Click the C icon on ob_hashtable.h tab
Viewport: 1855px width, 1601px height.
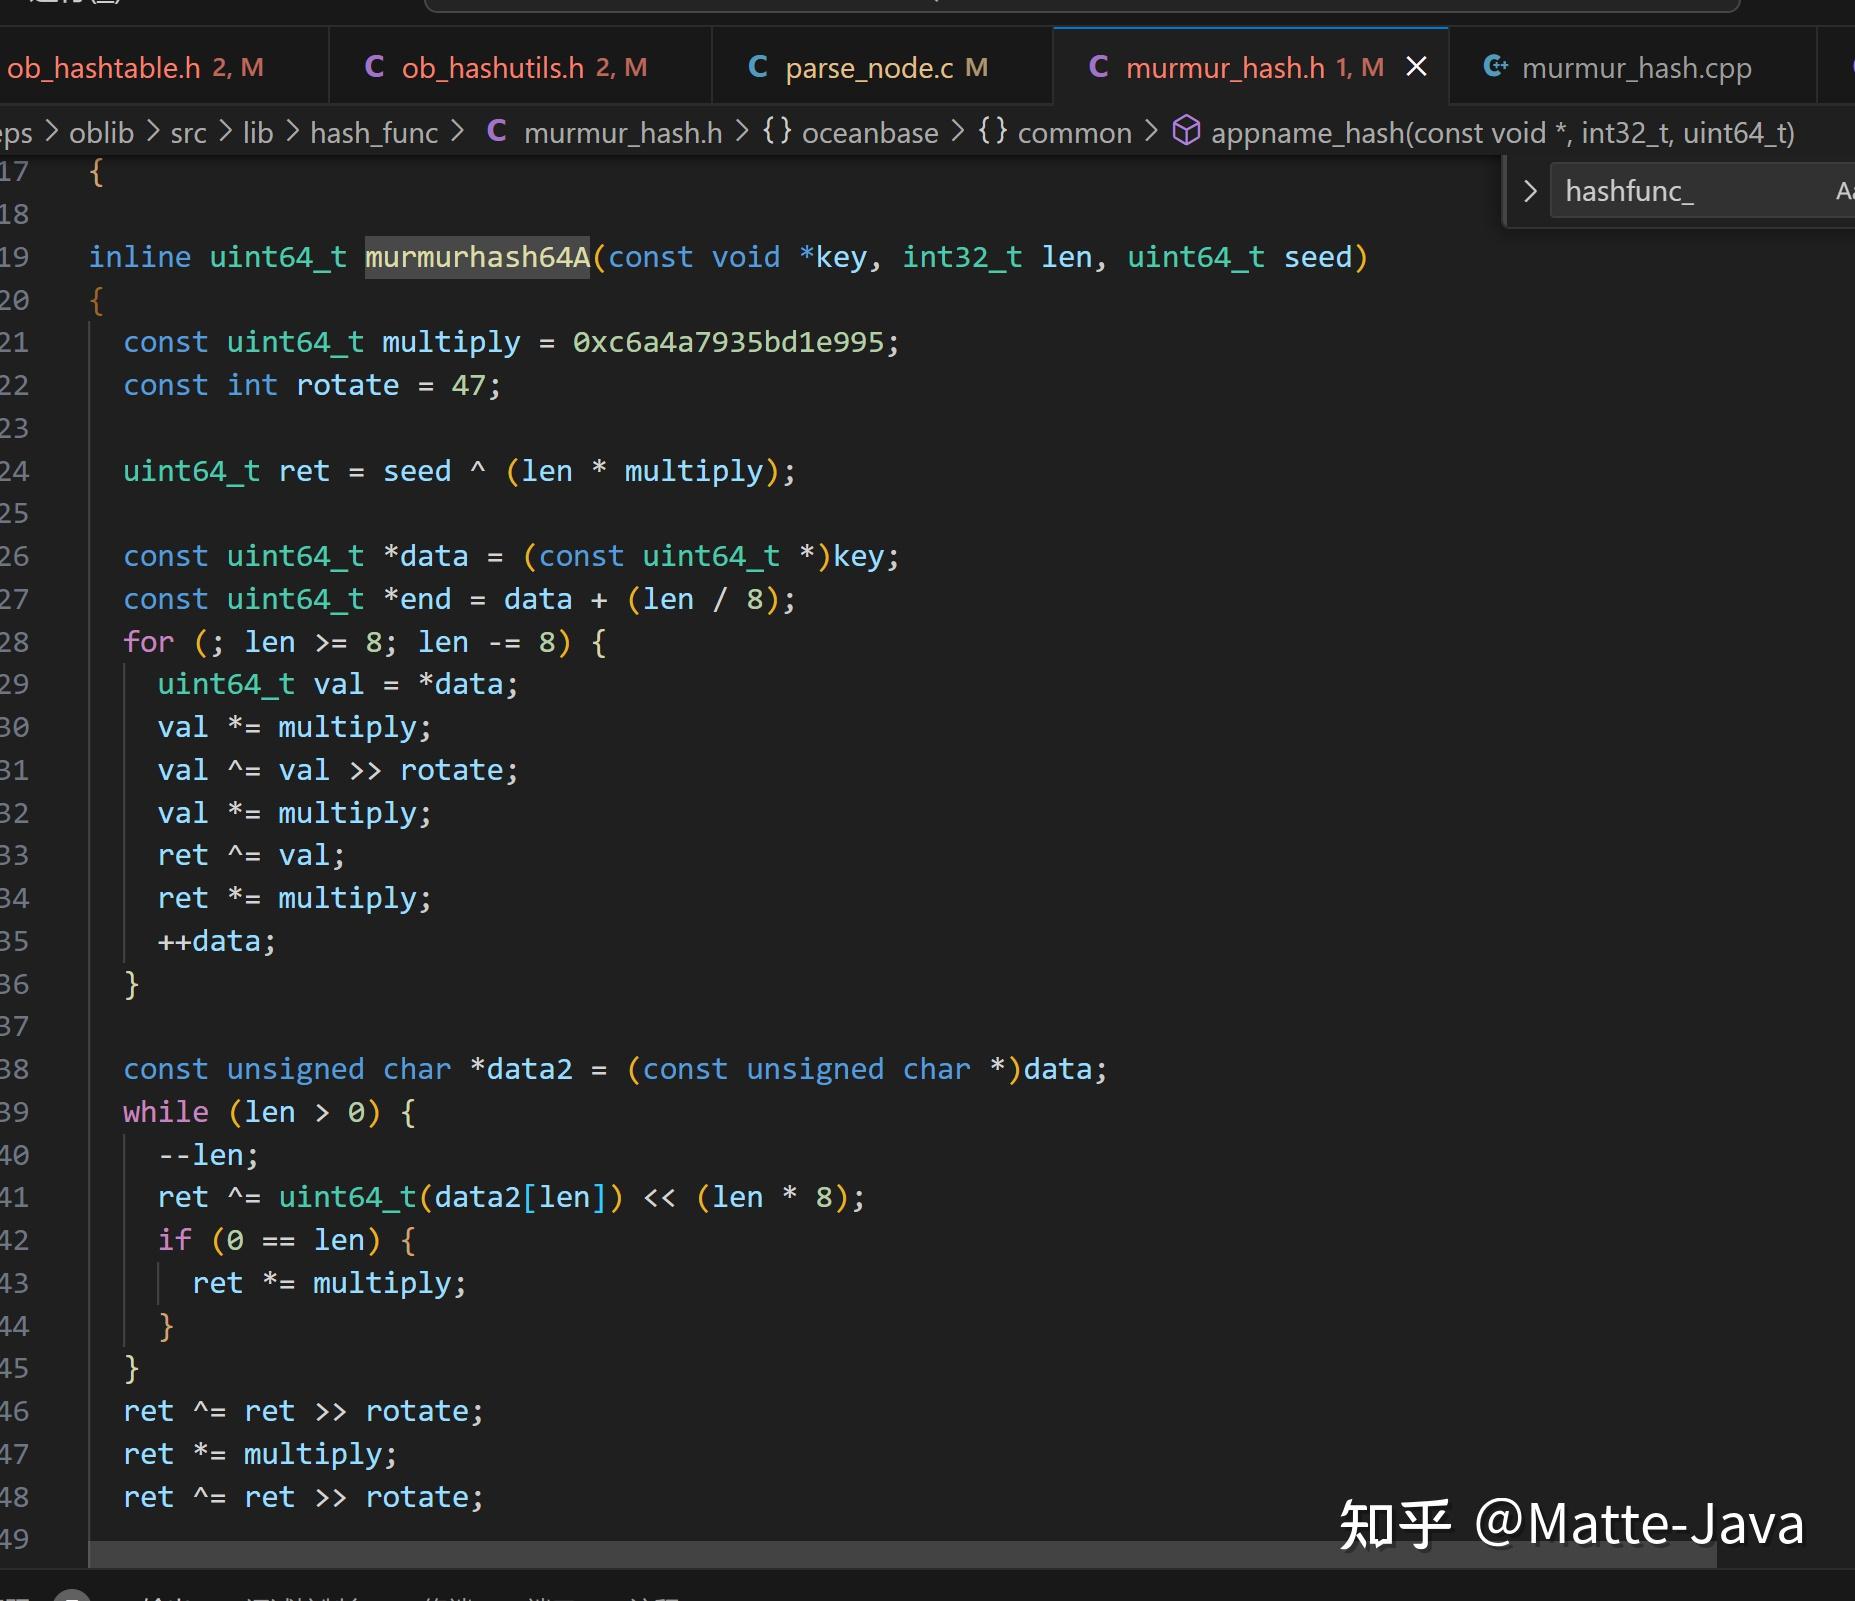coord(4,66)
